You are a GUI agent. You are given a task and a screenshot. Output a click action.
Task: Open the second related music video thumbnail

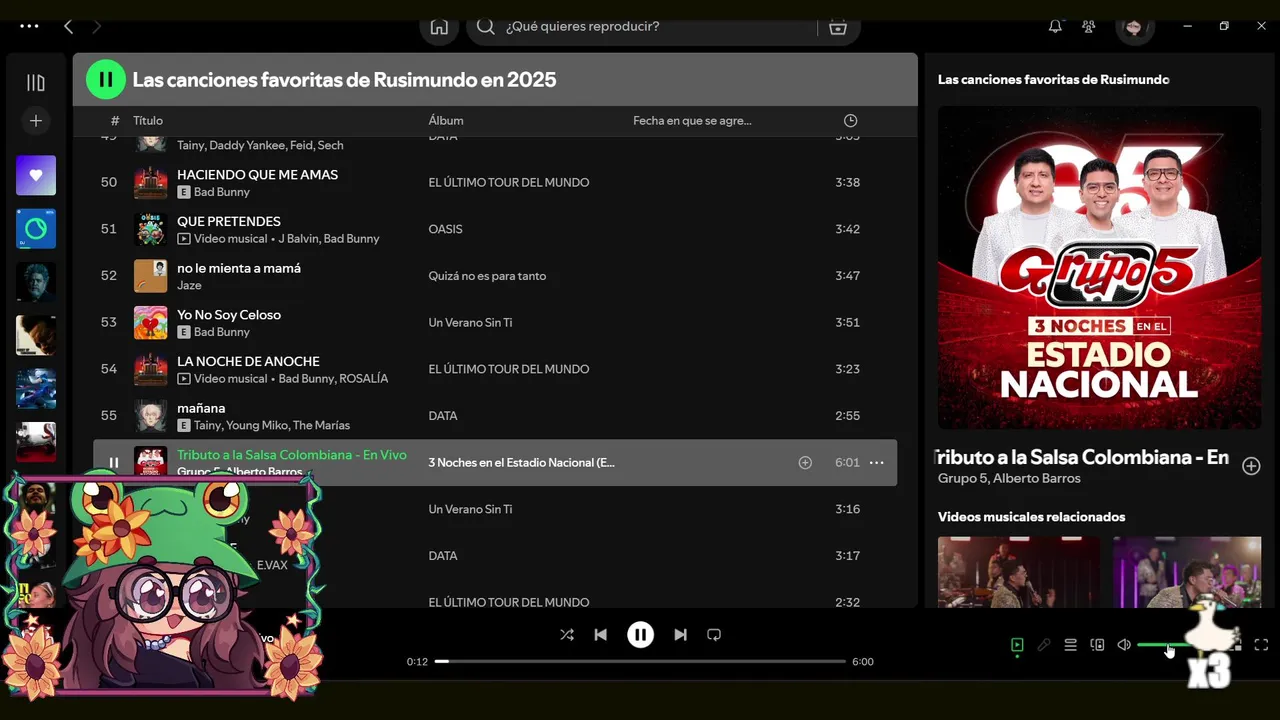coord(1187,572)
